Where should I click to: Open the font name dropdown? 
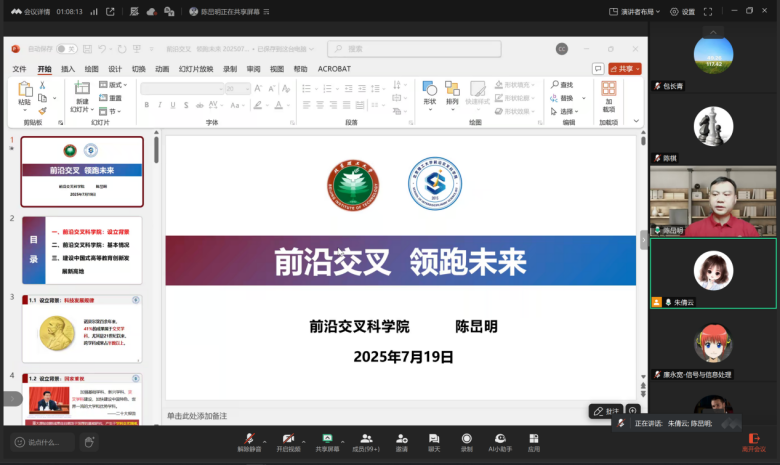click(221, 89)
